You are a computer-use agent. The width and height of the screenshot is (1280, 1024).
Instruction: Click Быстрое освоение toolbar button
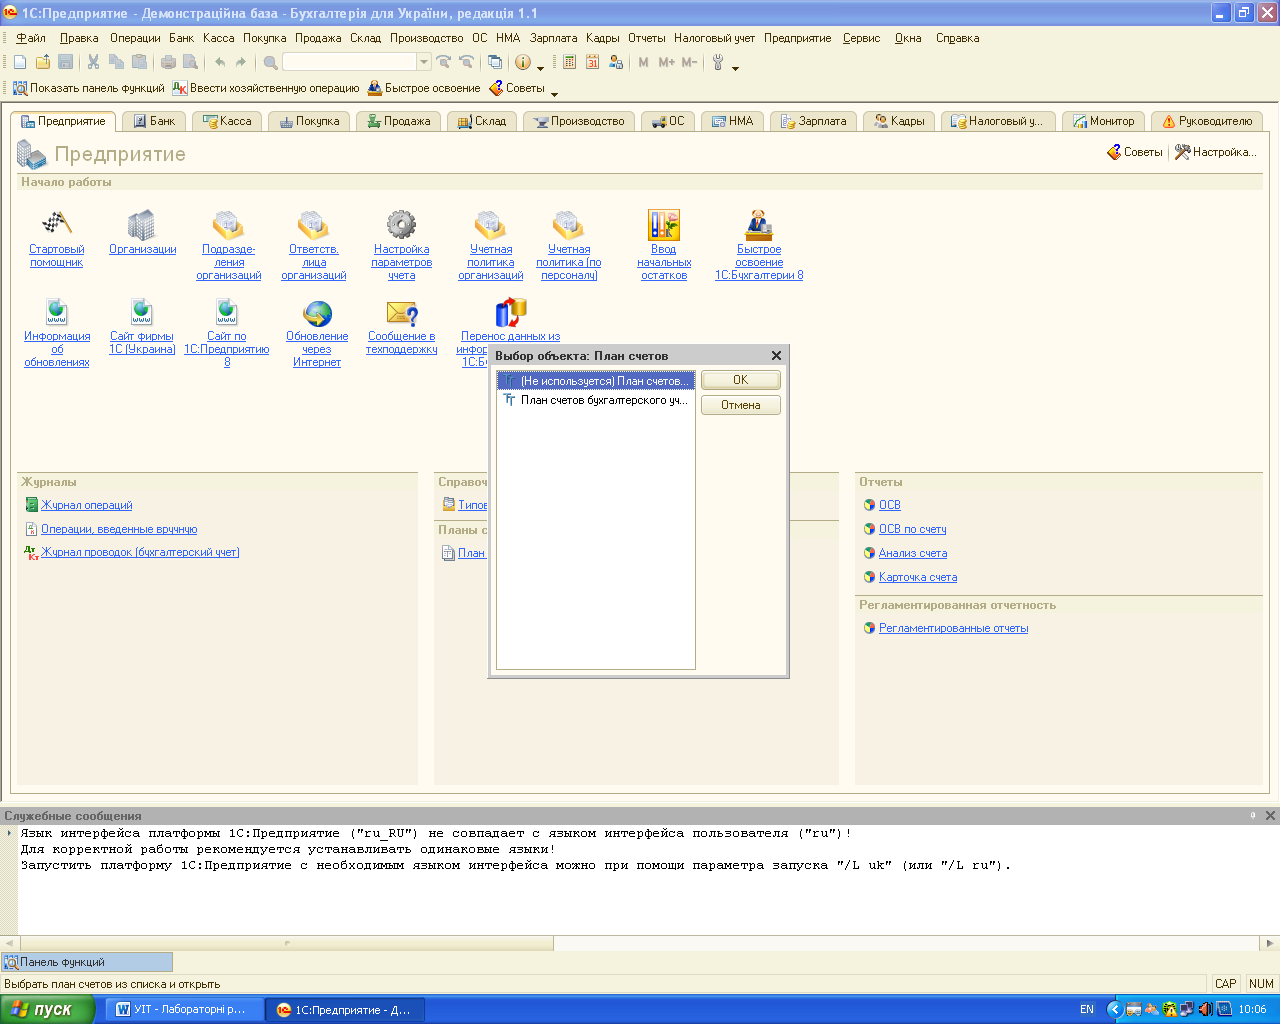pos(424,88)
